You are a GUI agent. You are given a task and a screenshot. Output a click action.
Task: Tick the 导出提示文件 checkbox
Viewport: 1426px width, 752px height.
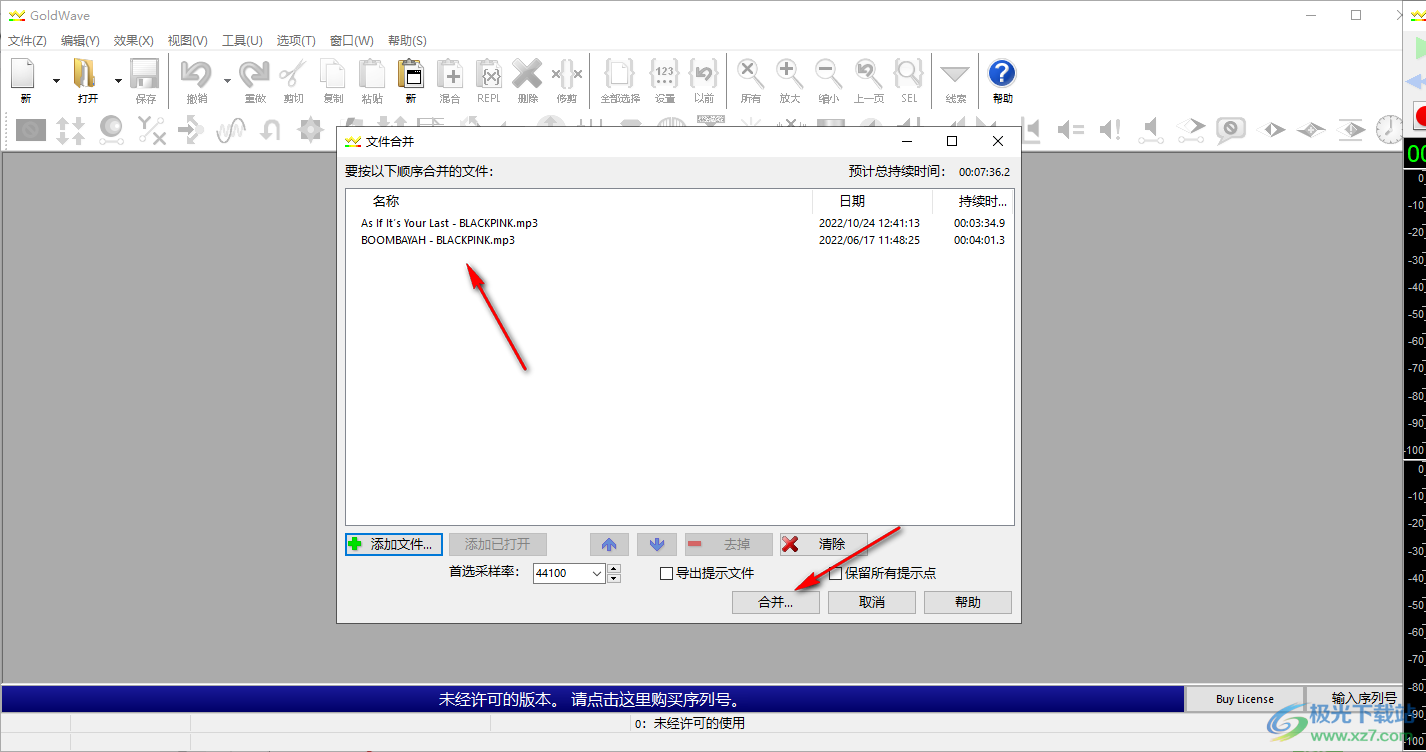[x=667, y=574]
